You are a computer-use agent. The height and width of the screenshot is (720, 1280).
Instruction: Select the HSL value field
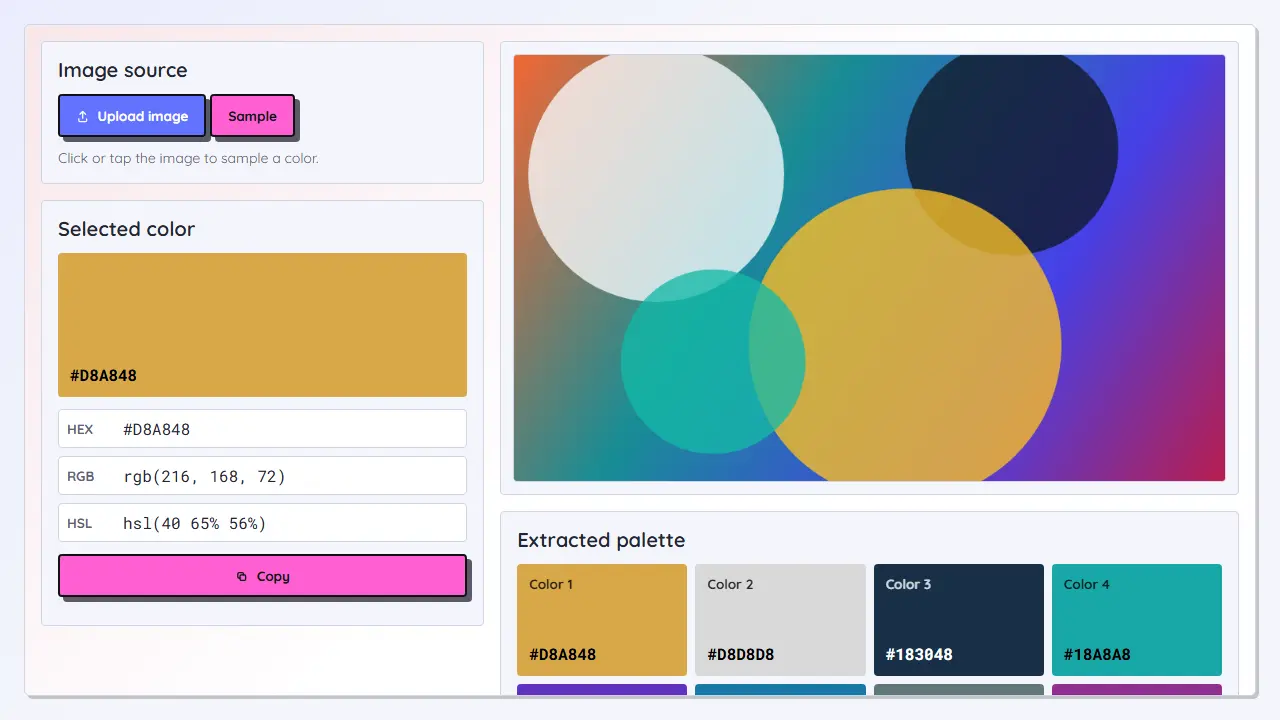pos(262,523)
